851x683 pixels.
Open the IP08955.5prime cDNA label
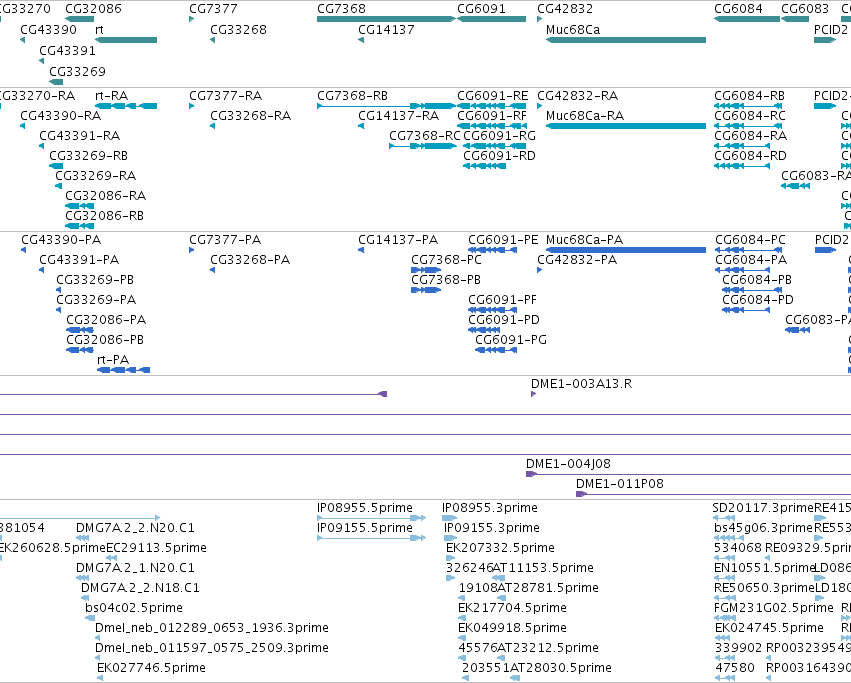[x=365, y=508]
